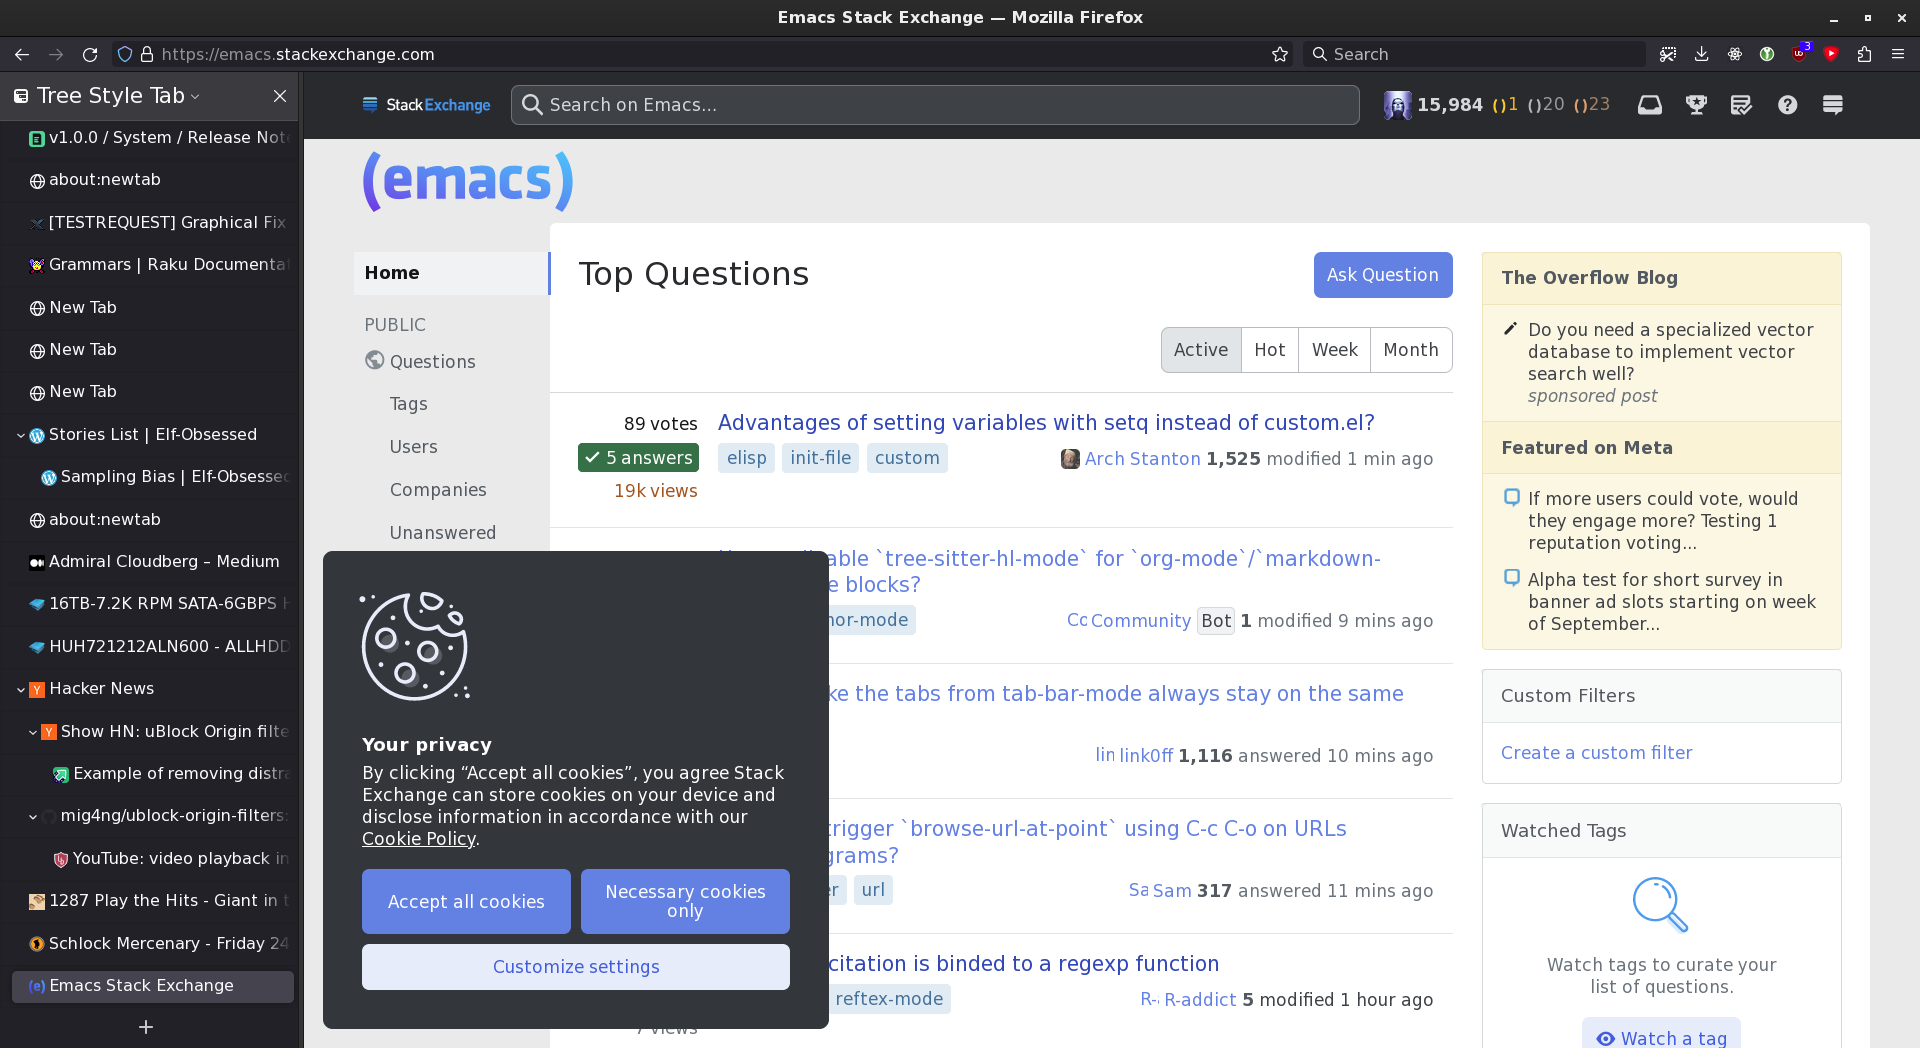Image resolution: width=1920 pixels, height=1048 pixels.
Task: Switch to the Admiral Cloudberg Medium tab
Action: tap(152, 562)
